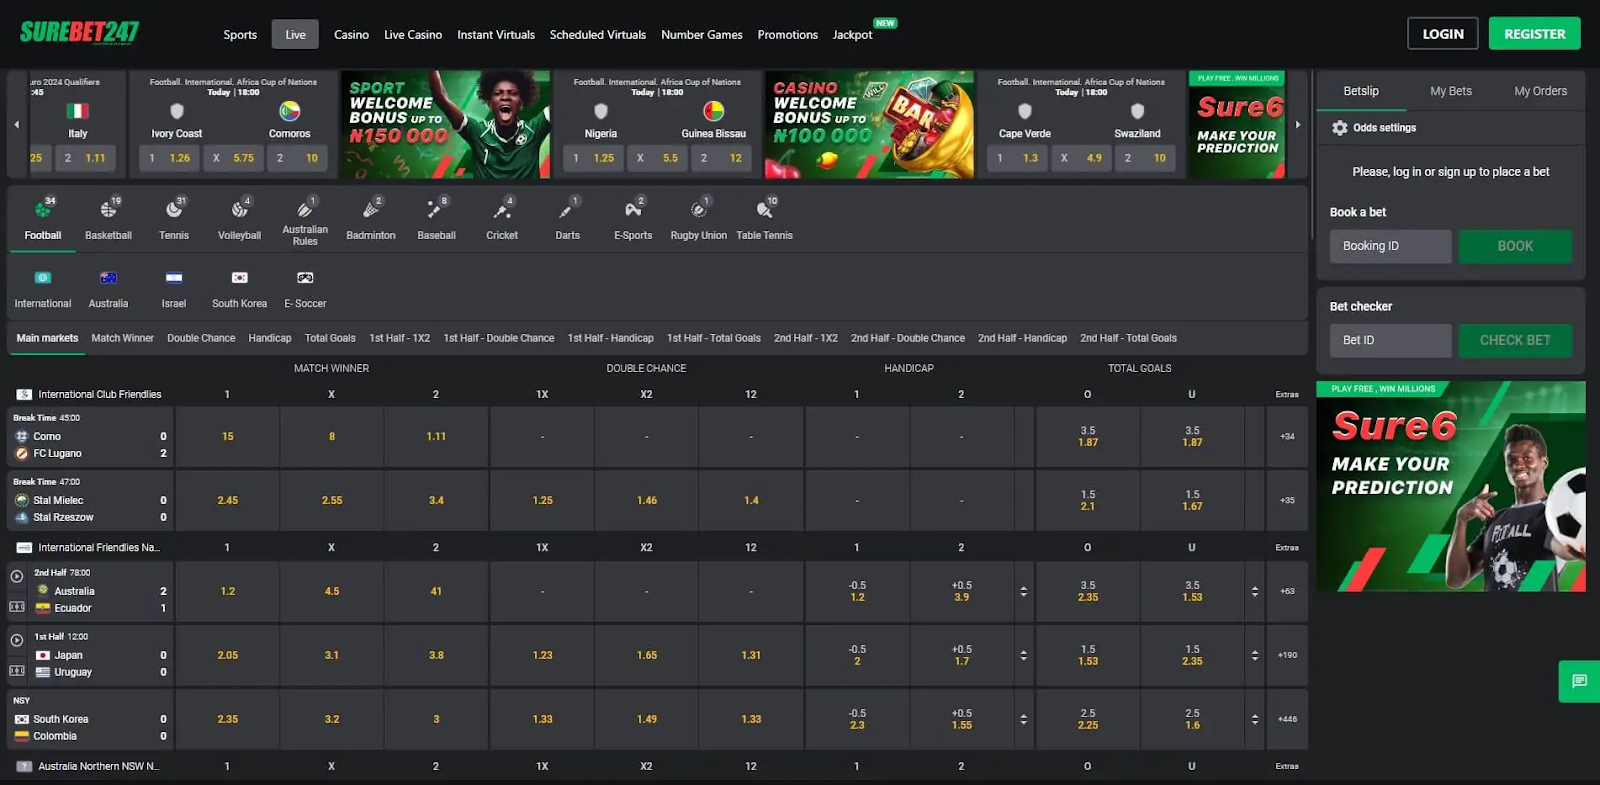Click the BOOK button

click(1515, 246)
